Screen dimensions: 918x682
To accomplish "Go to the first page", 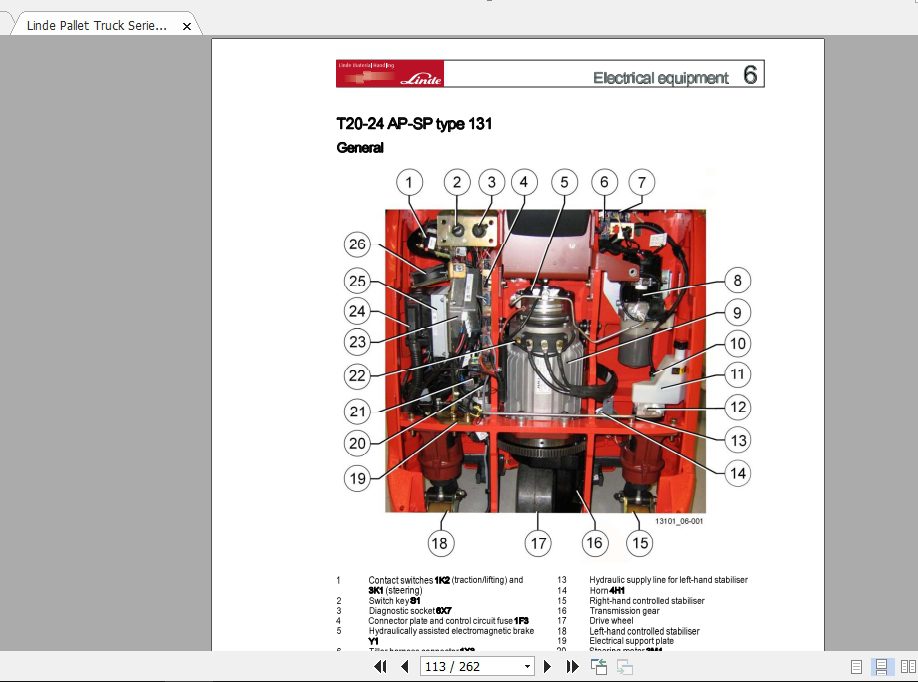I will [x=380, y=666].
